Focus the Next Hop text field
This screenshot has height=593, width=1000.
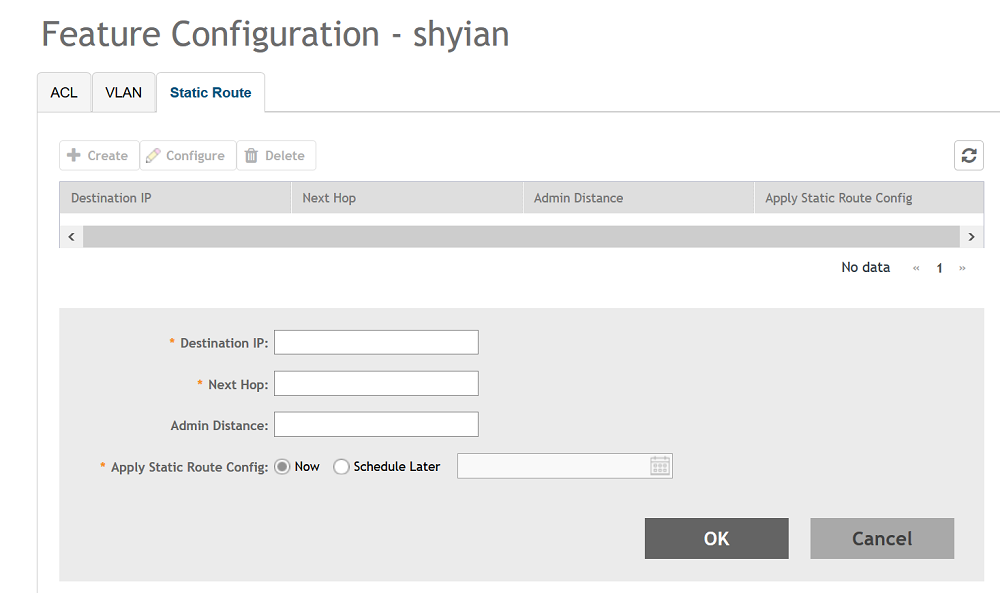(376, 384)
